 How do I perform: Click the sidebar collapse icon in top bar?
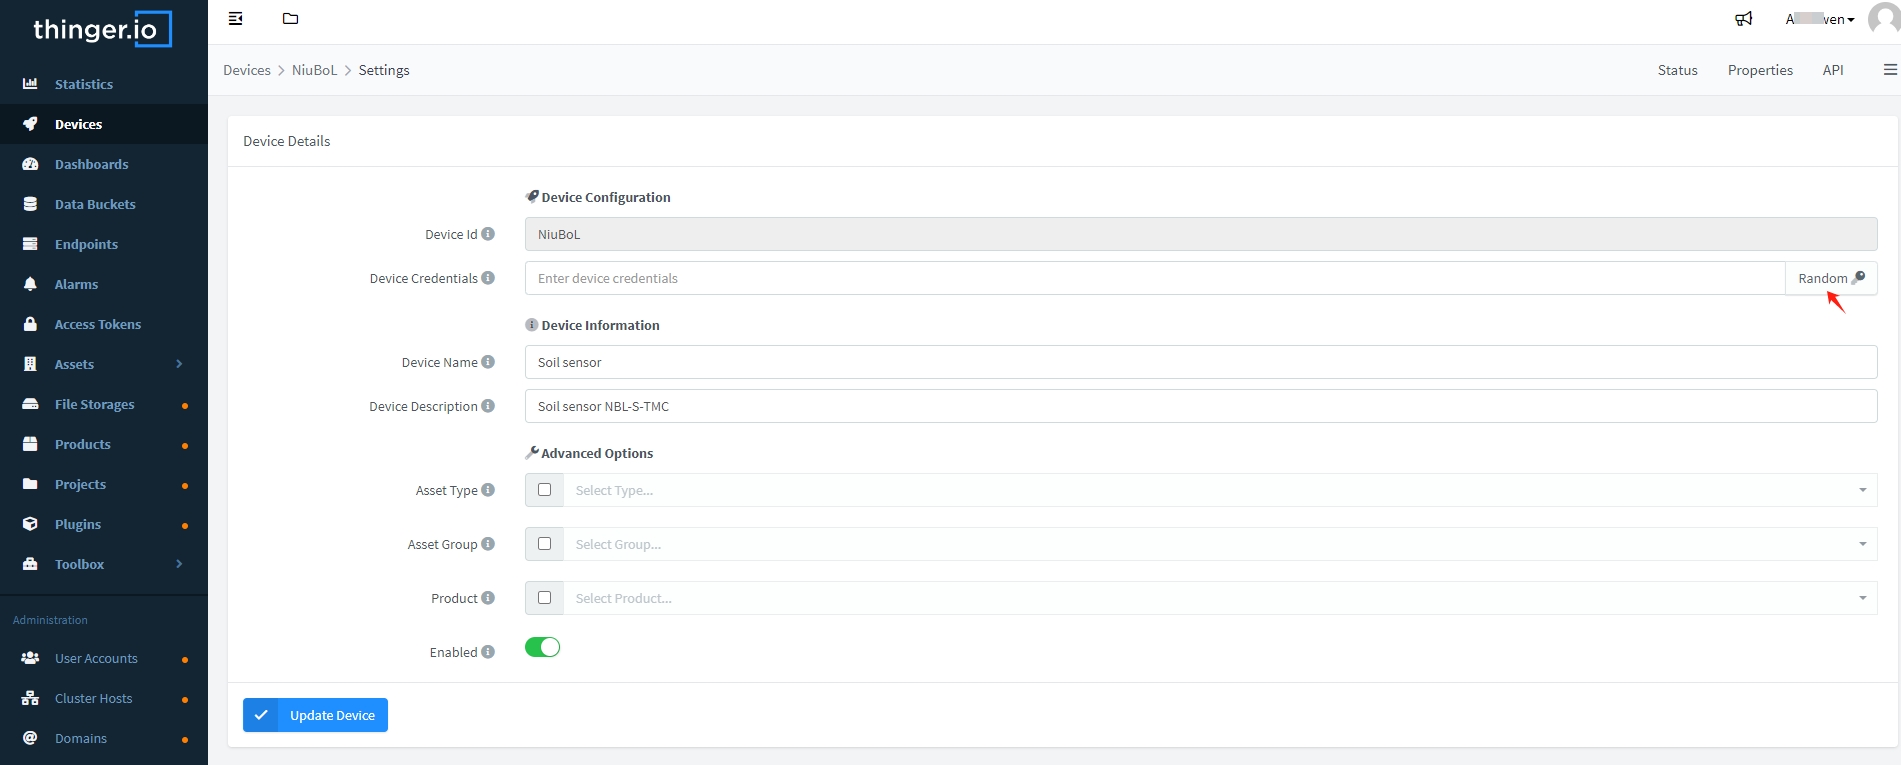click(x=236, y=19)
